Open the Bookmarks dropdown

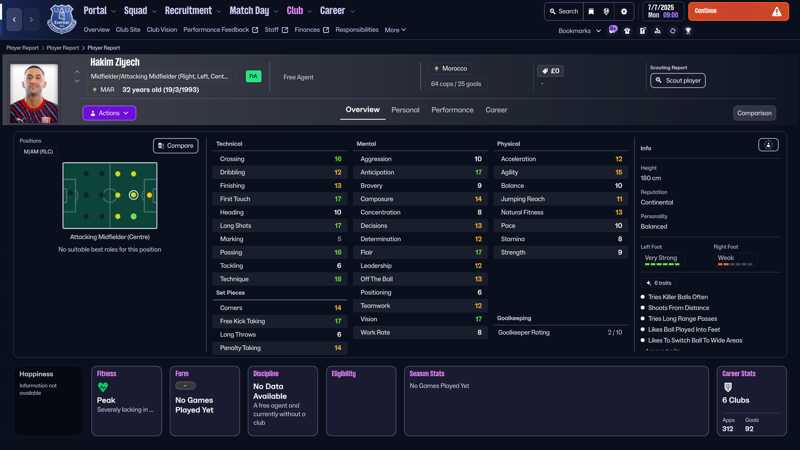click(578, 31)
